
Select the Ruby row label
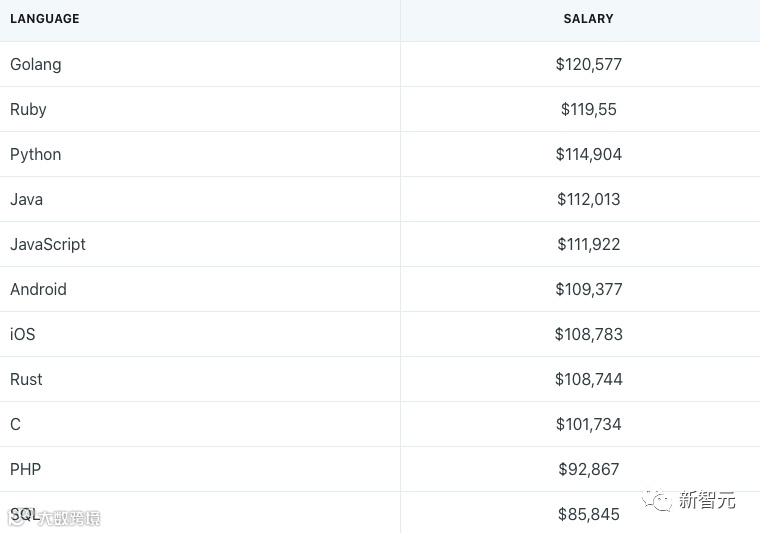(x=28, y=109)
